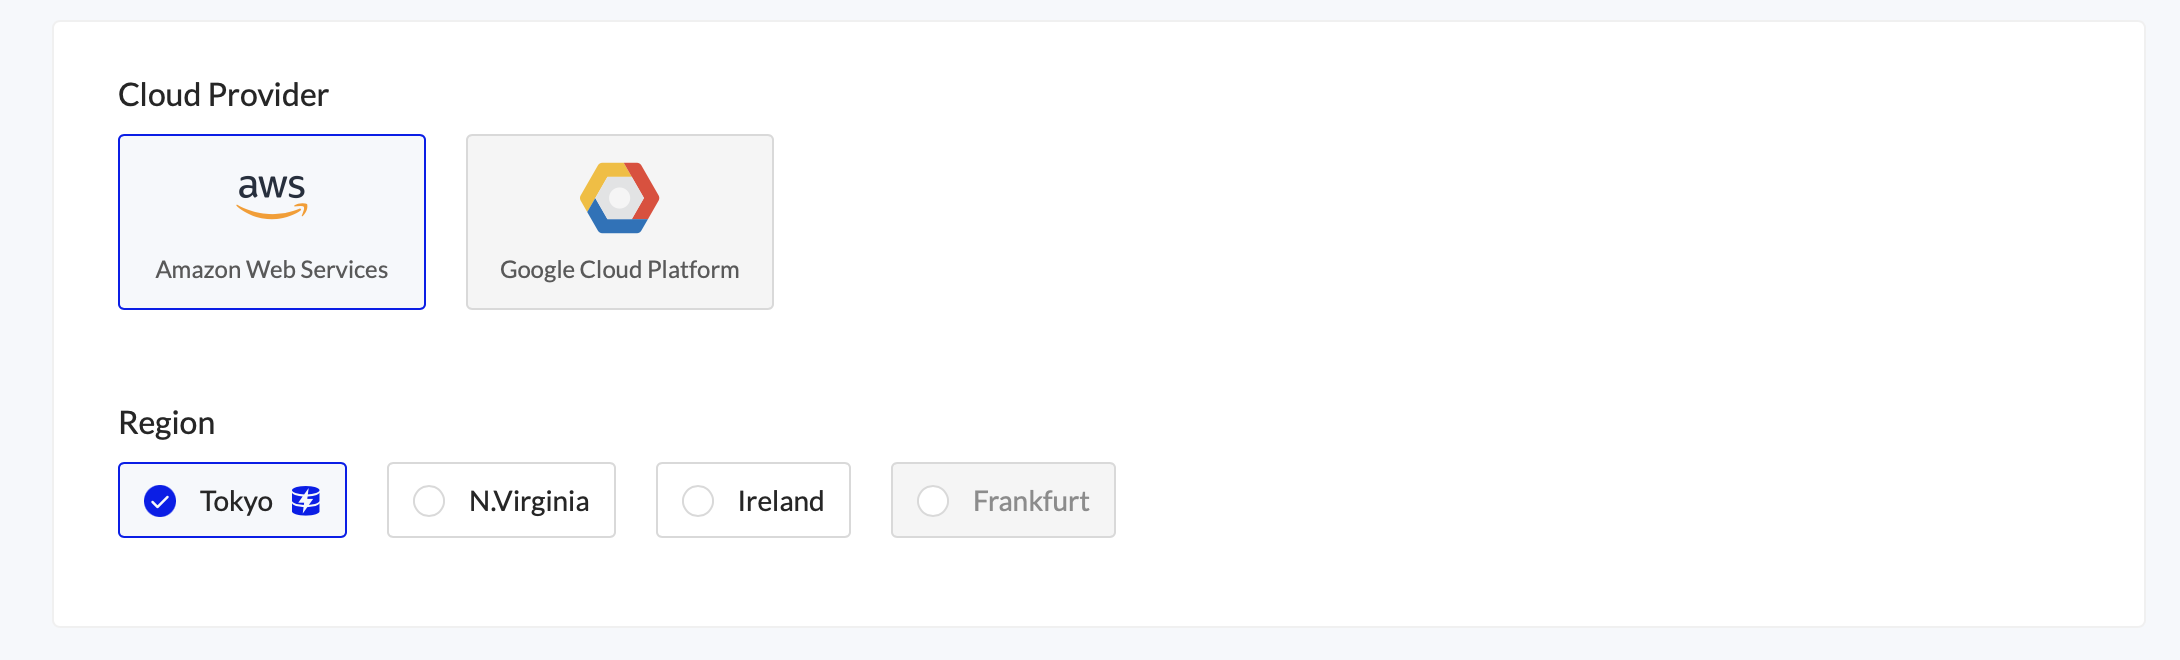This screenshot has height=660, width=2180.
Task: Click the Frankfurt region name
Action: pyautogui.click(x=1031, y=501)
